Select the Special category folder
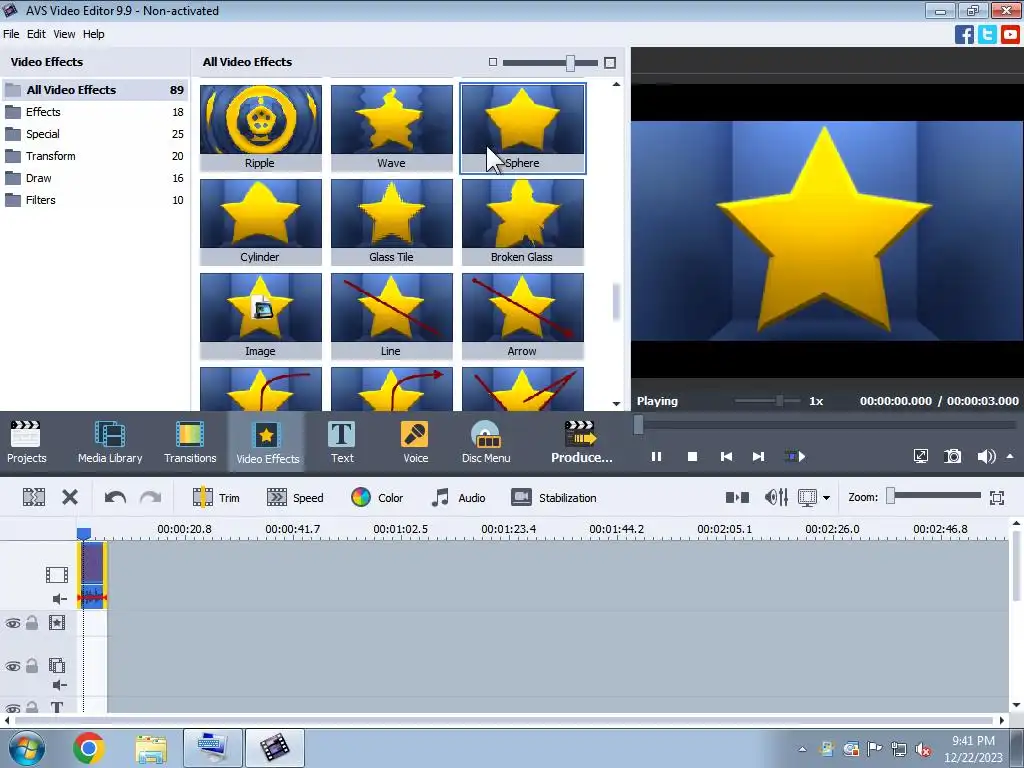Viewport: 1024px width, 768px height. (95, 134)
